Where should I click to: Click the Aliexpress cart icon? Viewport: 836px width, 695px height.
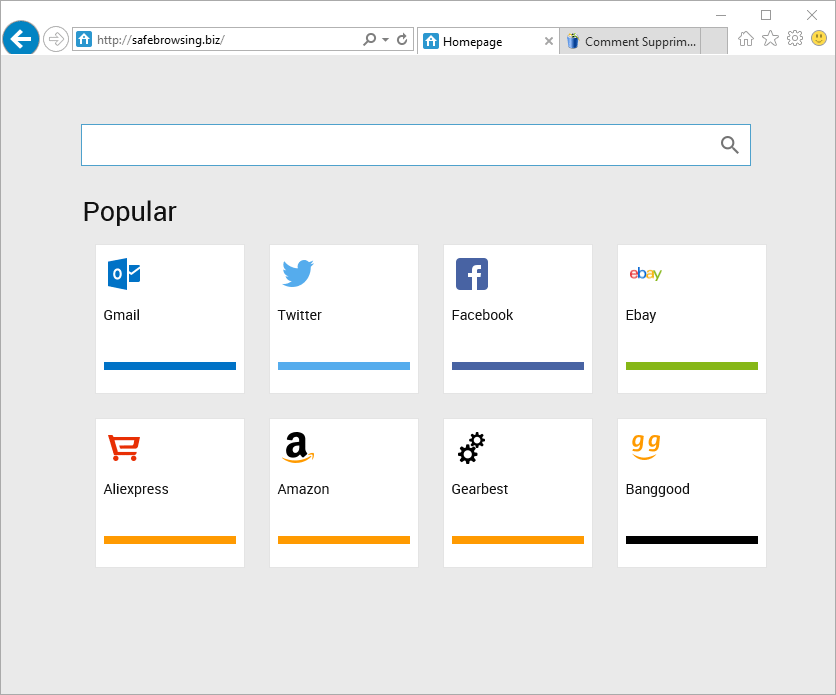(x=124, y=448)
